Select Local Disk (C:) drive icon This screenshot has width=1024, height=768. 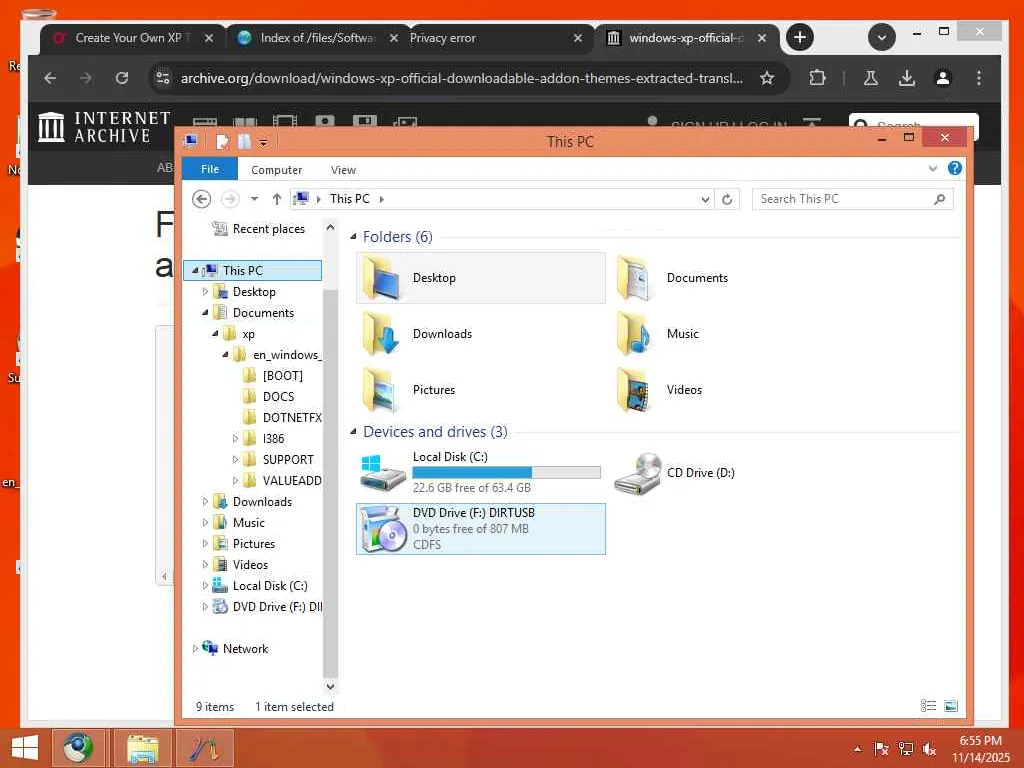coord(383,472)
